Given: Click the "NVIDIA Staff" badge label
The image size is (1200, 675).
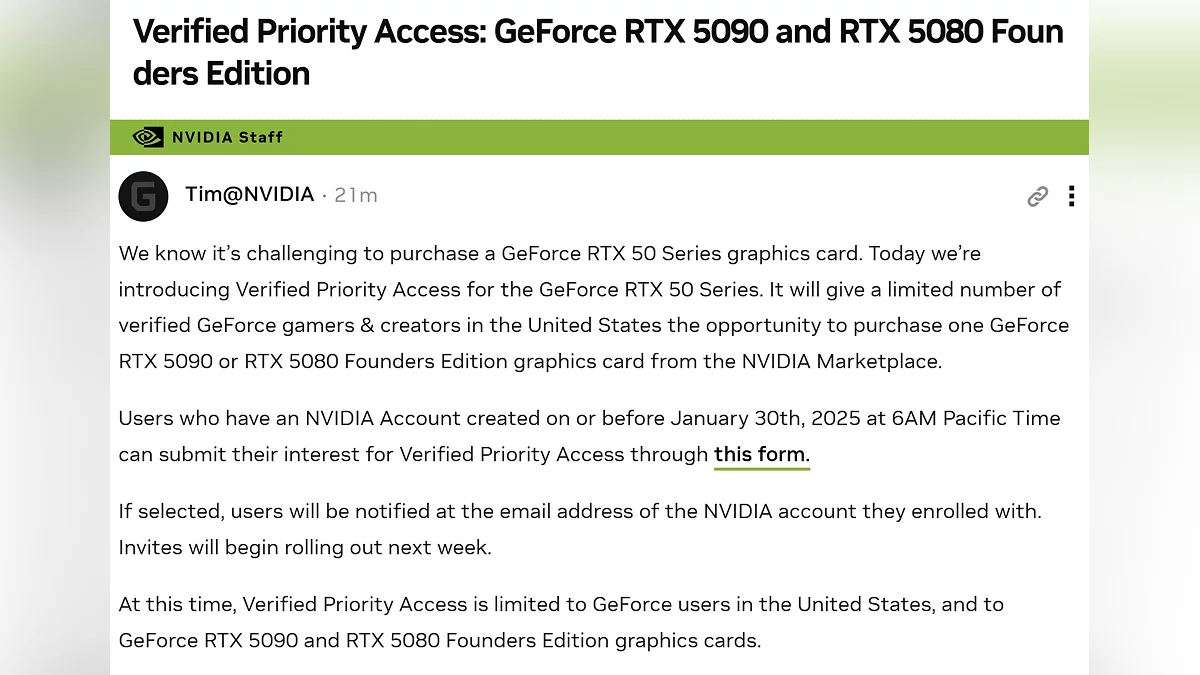Looking at the screenshot, I should [x=227, y=137].
